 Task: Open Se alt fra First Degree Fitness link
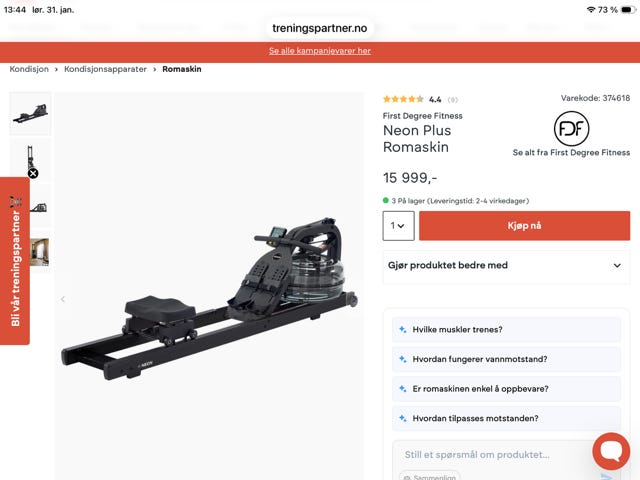(x=571, y=152)
